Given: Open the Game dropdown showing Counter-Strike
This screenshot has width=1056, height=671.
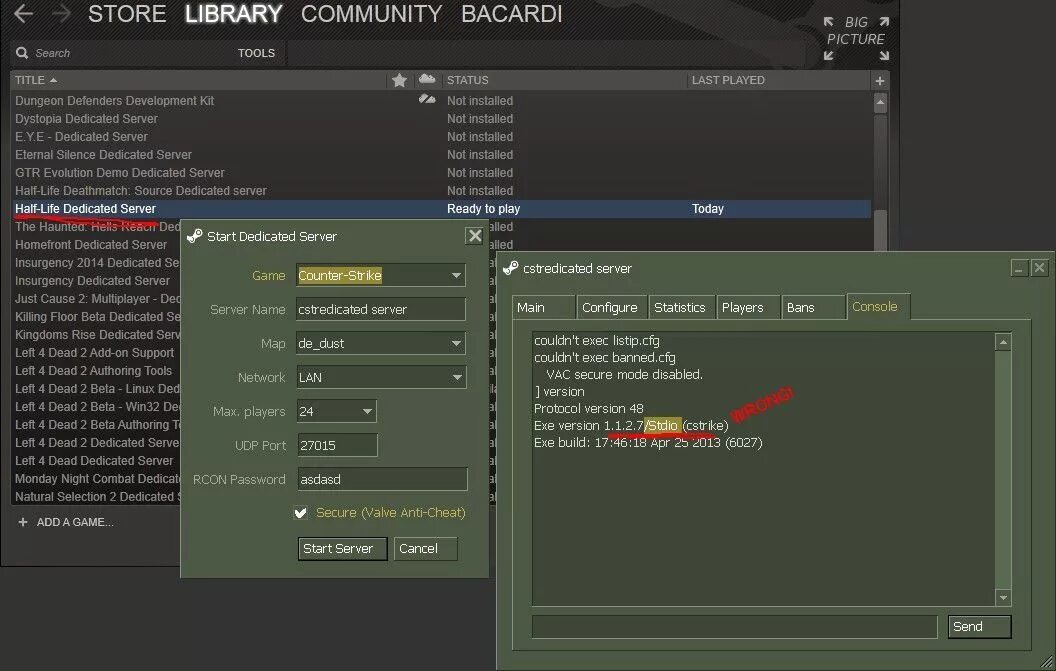Looking at the screenshot, I should pyautogui.click(x=381, y=275).
